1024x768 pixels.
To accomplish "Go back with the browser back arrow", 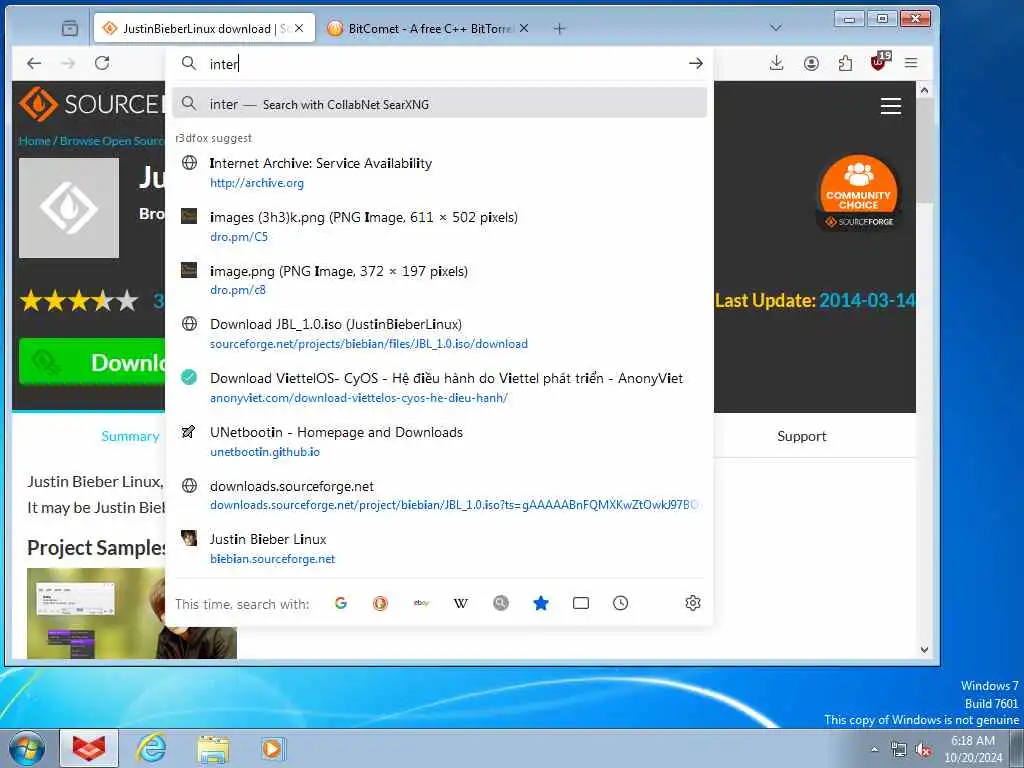I will coord(34,63).
